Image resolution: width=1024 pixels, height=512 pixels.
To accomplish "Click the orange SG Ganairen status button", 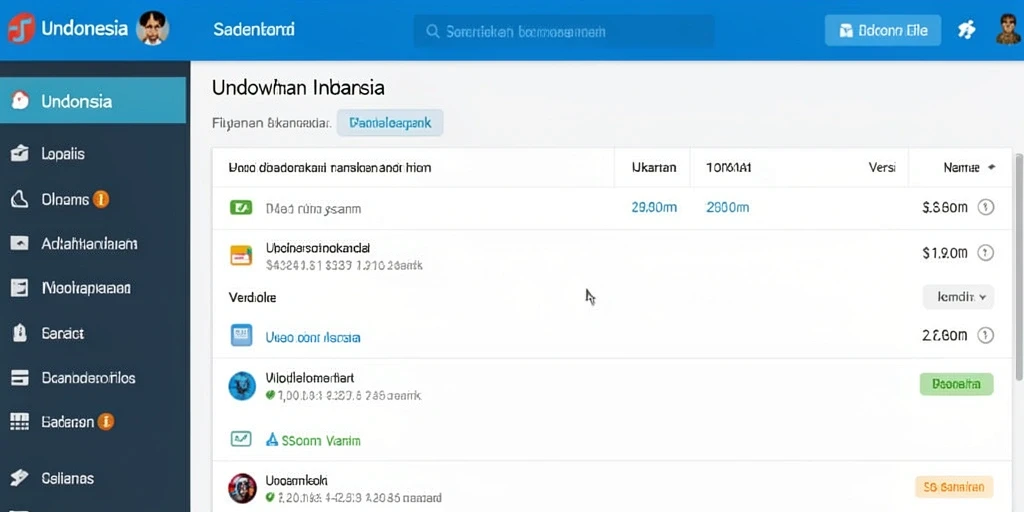I will pyautogui.click(x=954, y=487).
